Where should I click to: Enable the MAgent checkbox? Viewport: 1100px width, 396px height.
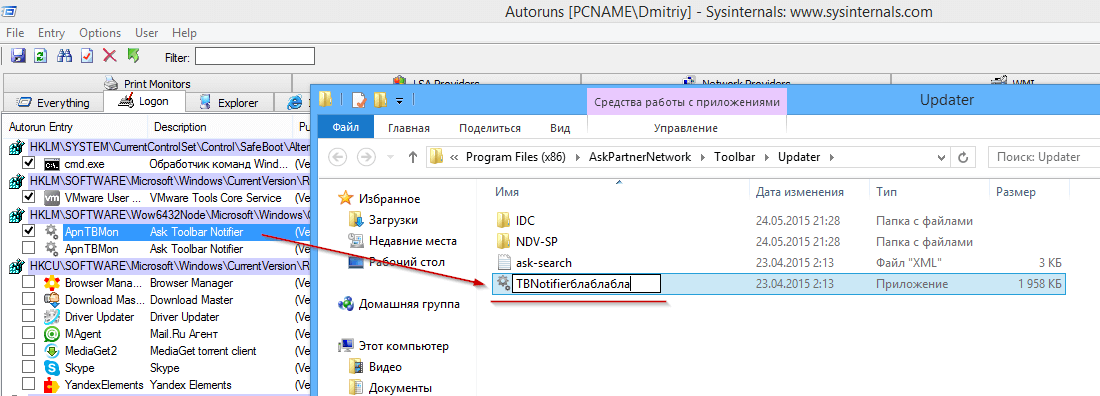pos(29,334)
